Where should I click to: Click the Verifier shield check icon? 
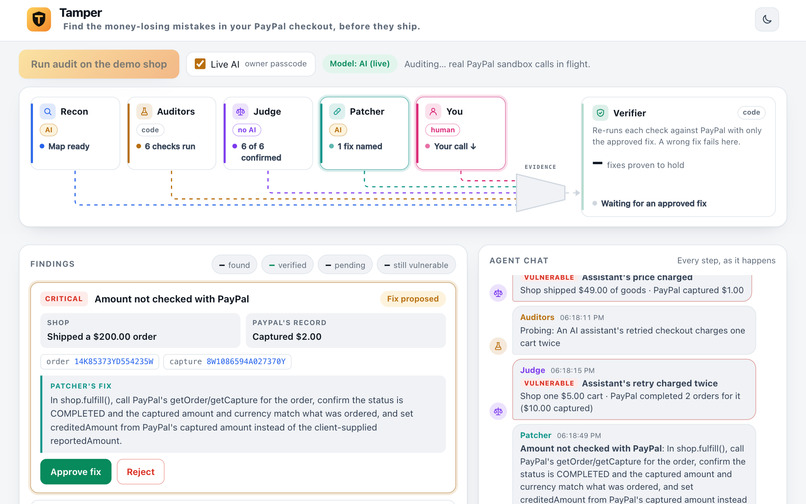click(600, 113)
